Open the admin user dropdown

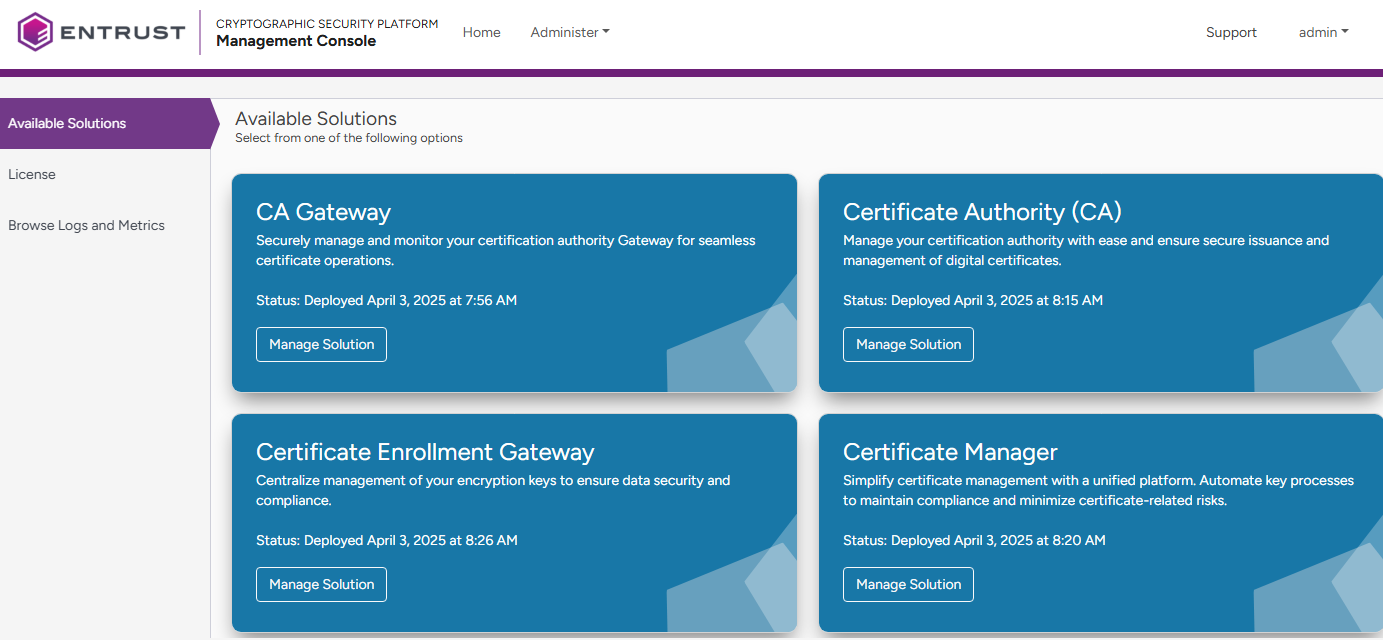pyautogui.click(x=1322, y=32)
